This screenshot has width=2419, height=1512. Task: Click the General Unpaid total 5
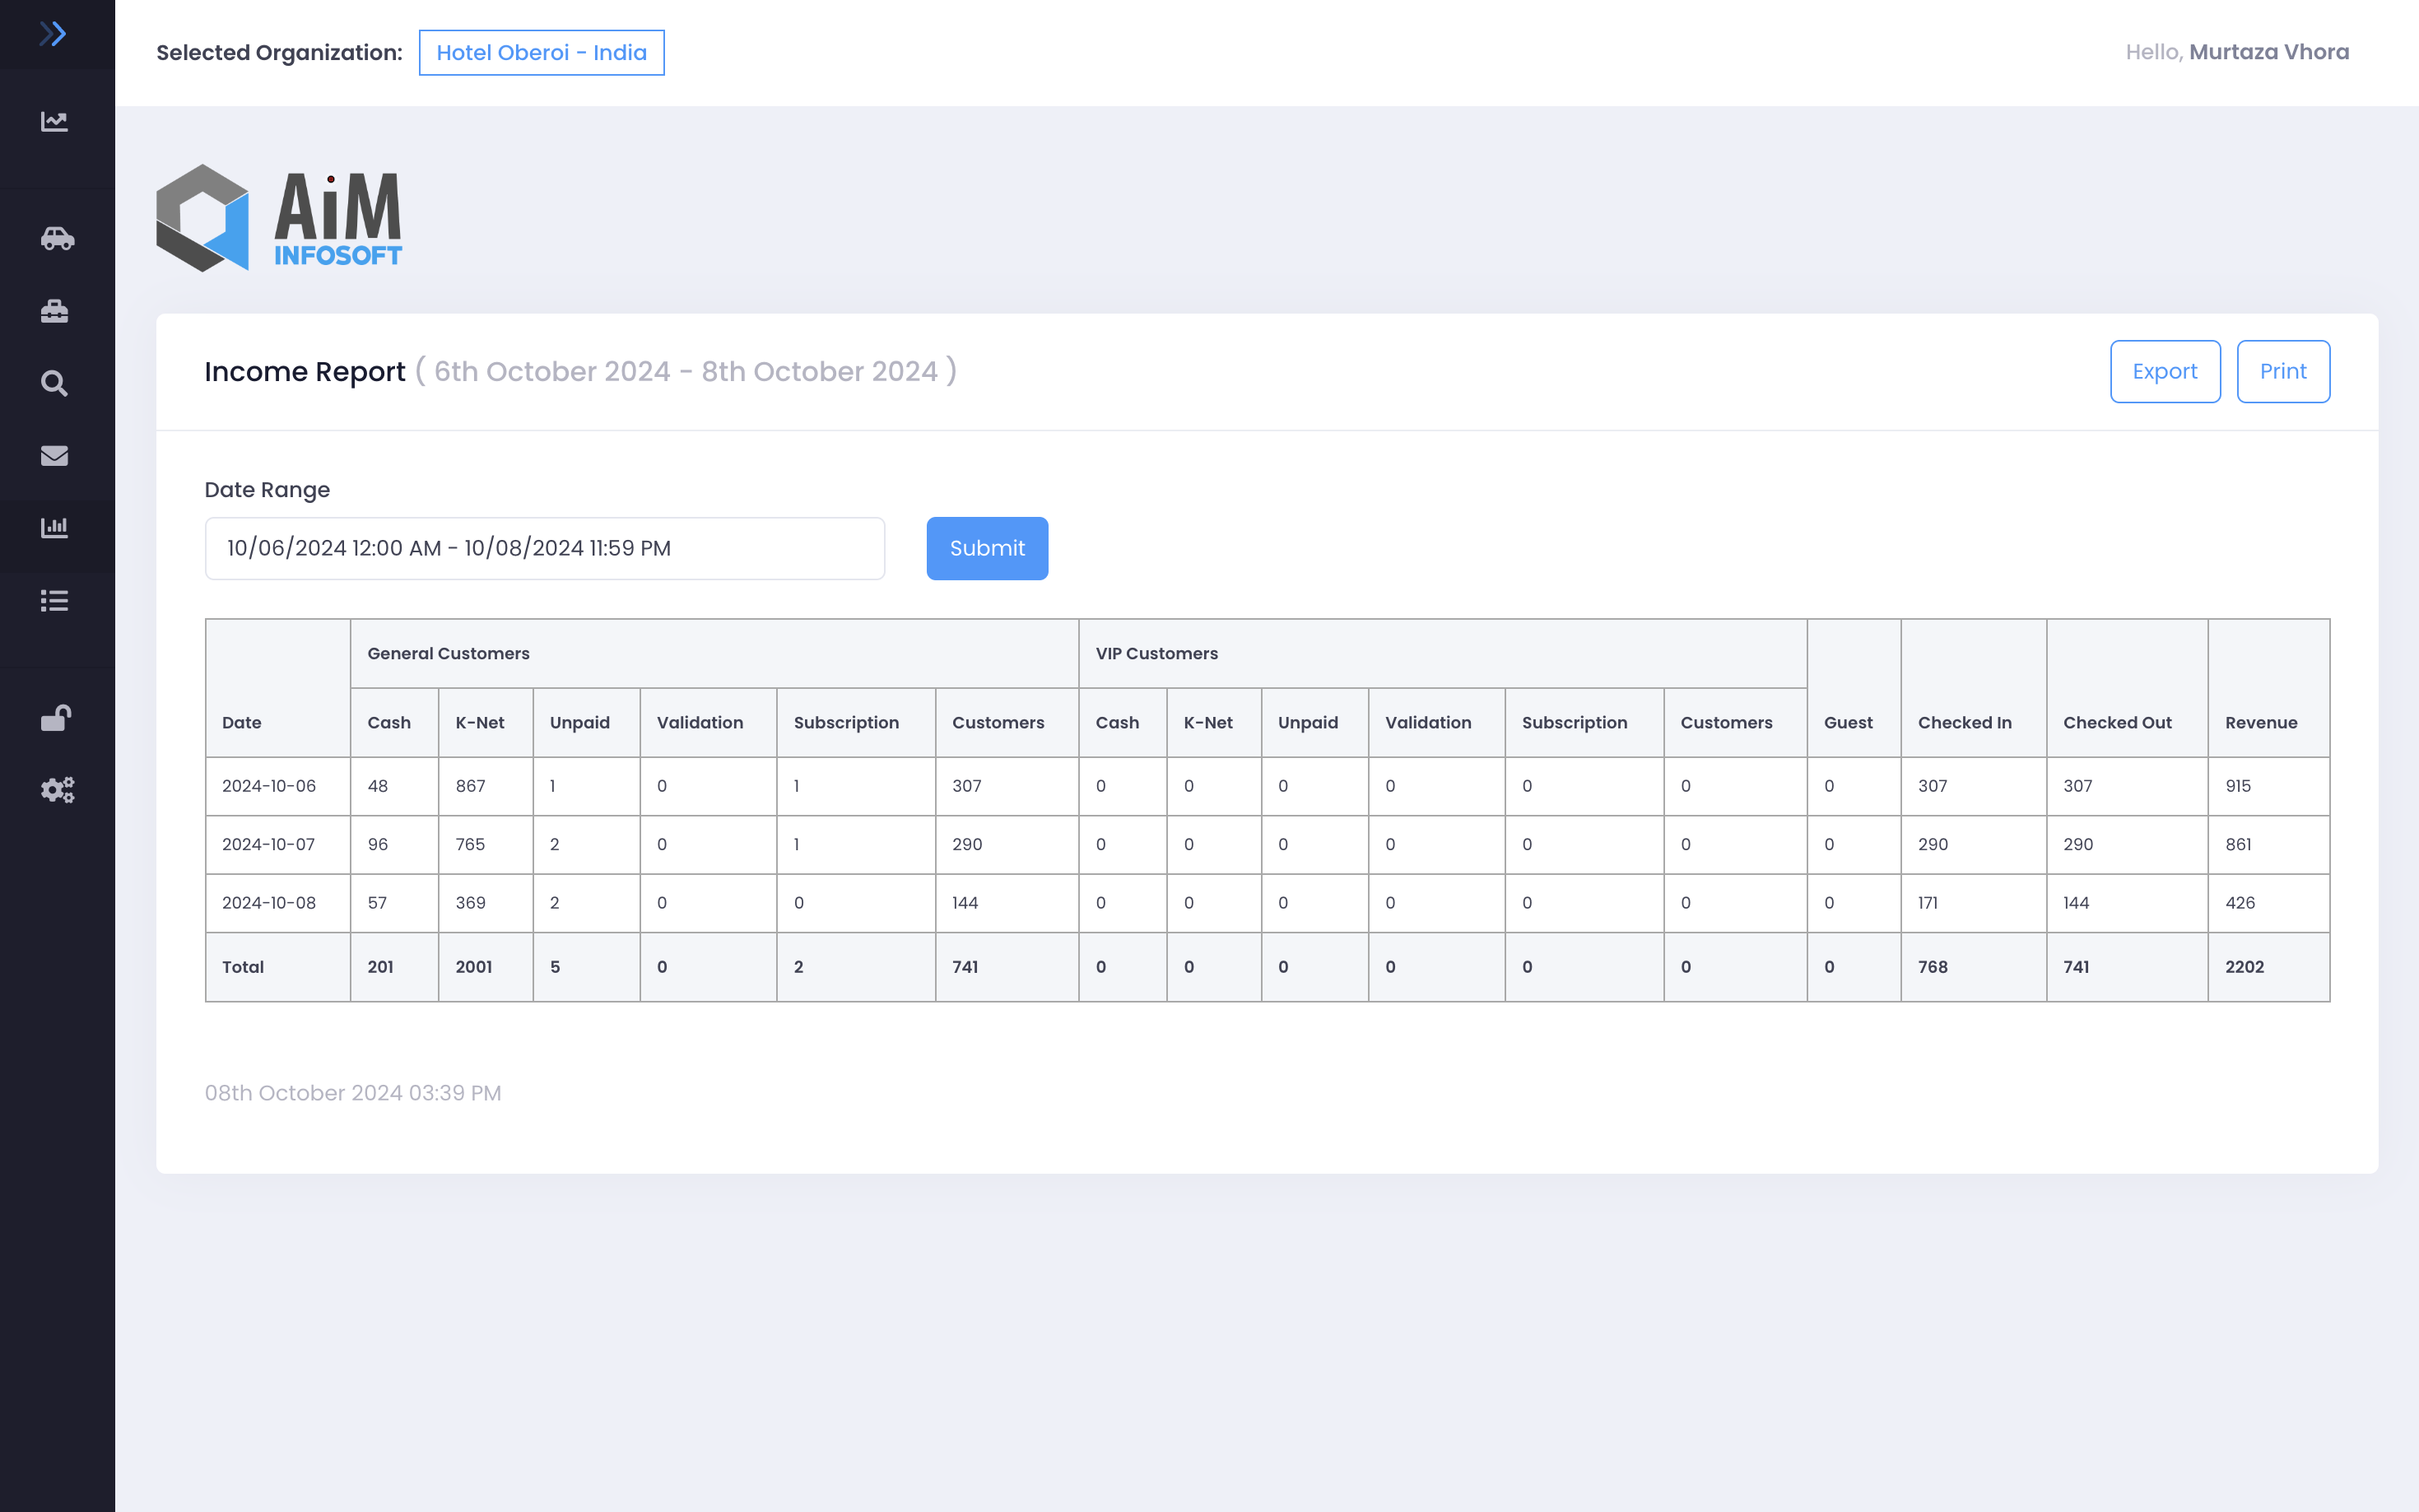pos(555,967)
